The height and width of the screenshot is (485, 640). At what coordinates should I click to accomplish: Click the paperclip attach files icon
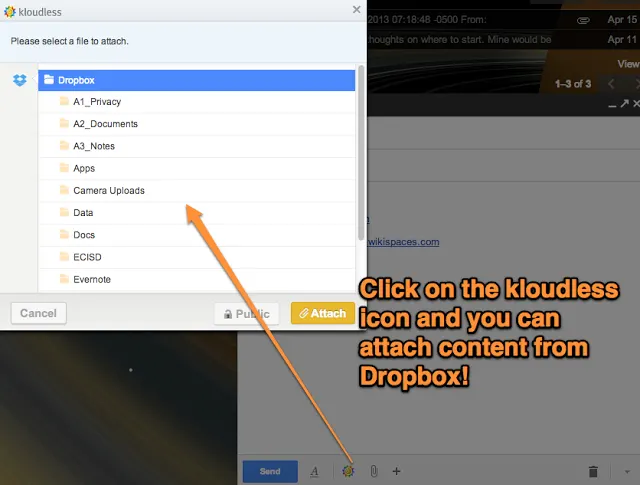click(373, 471)
